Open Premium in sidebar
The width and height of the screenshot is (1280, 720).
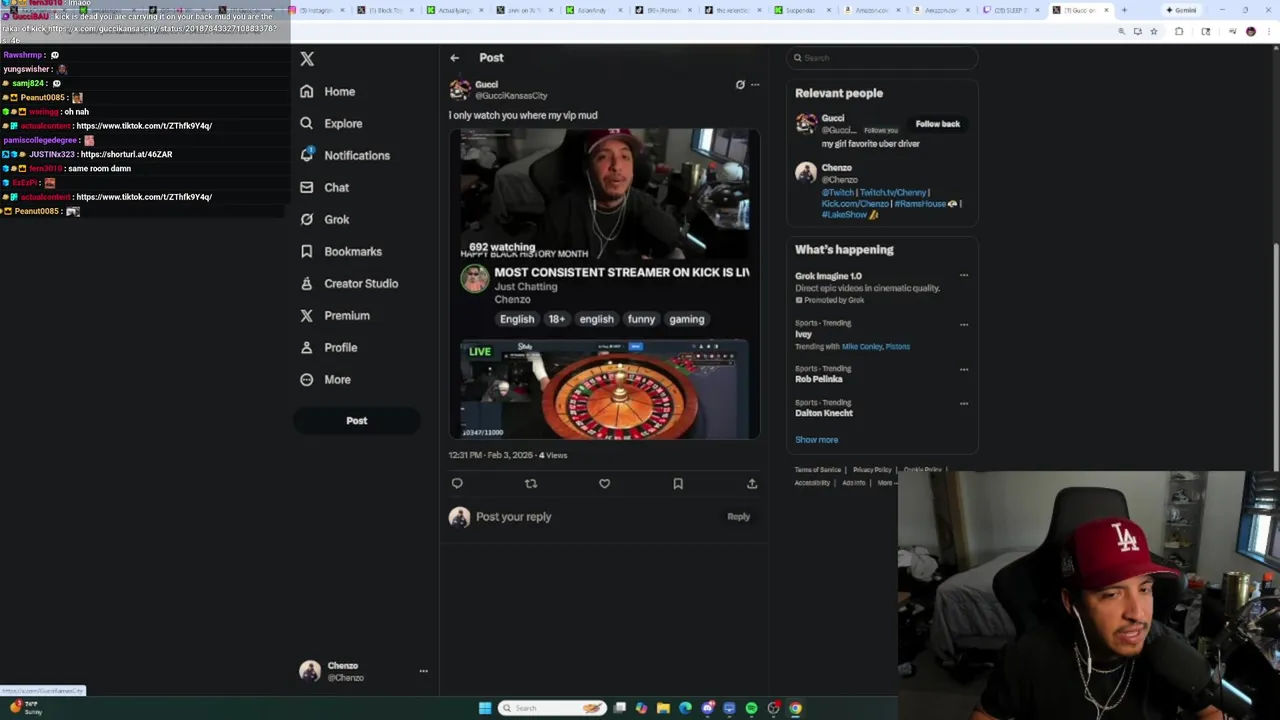click(335, 315)
